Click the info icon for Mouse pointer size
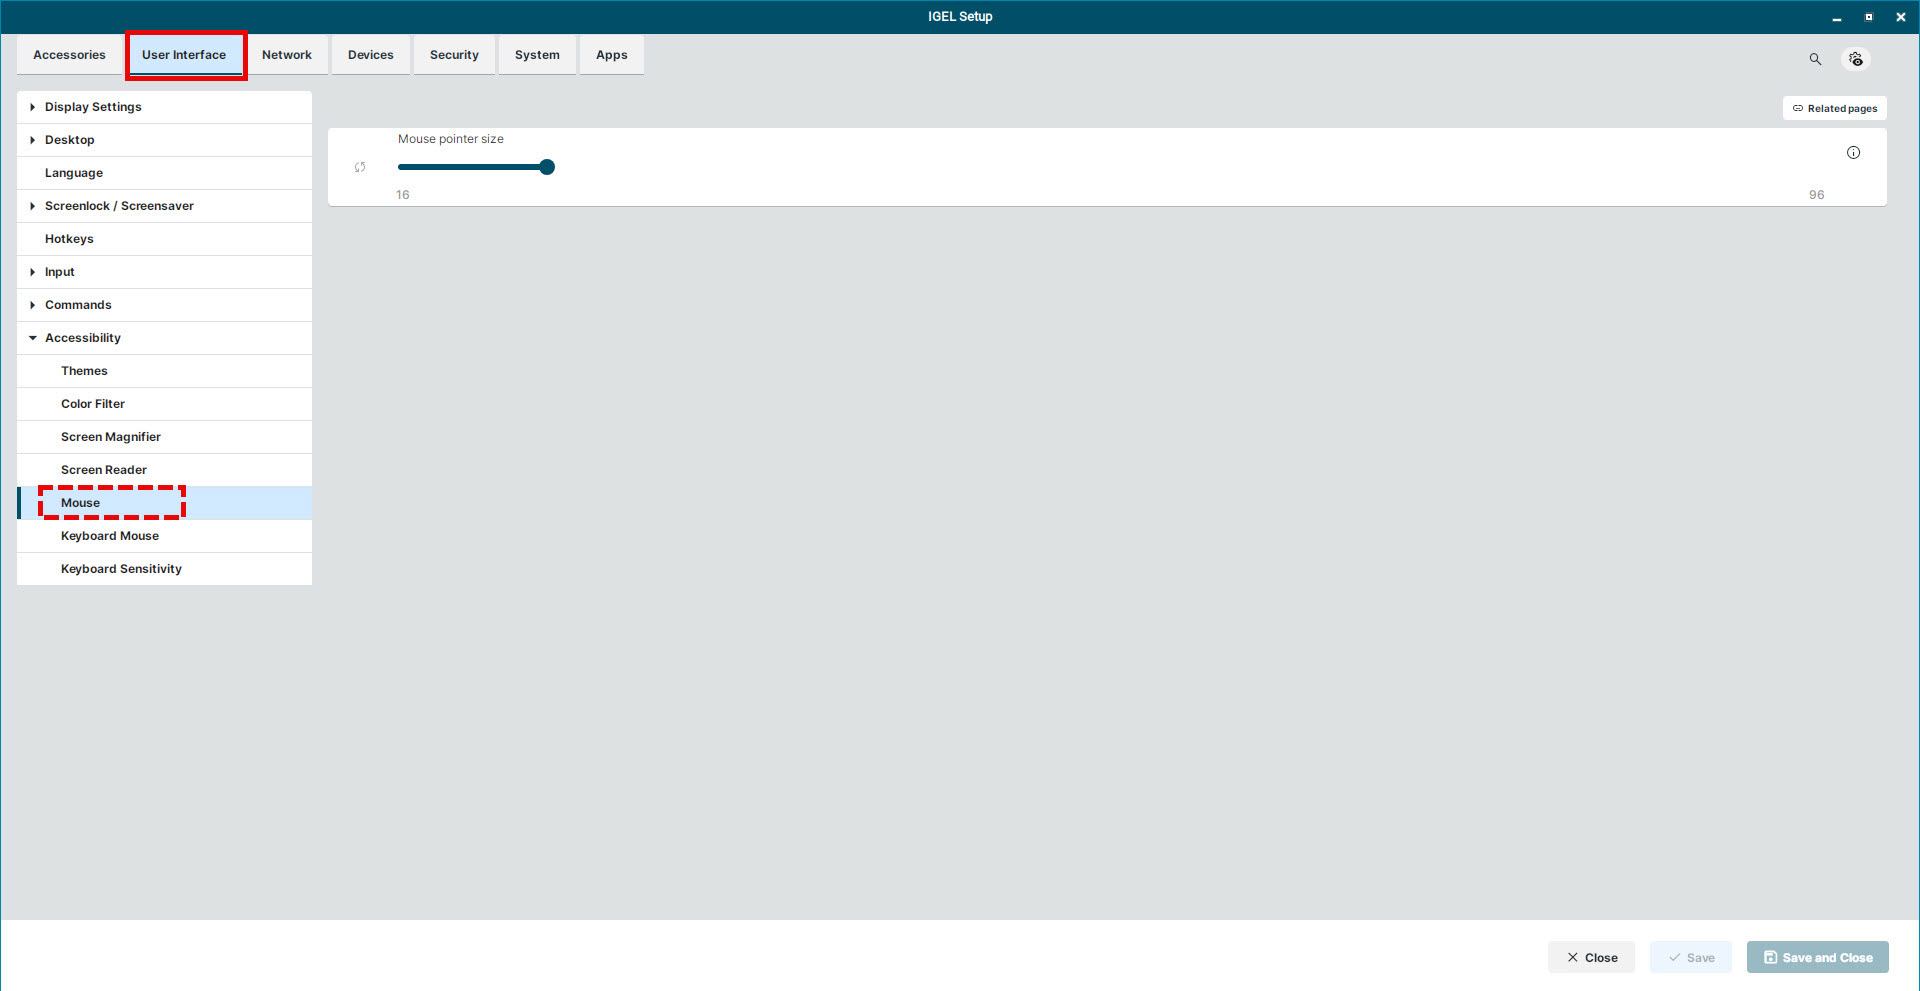This screenshot has height=991, width=1920. click(1853, 153)
